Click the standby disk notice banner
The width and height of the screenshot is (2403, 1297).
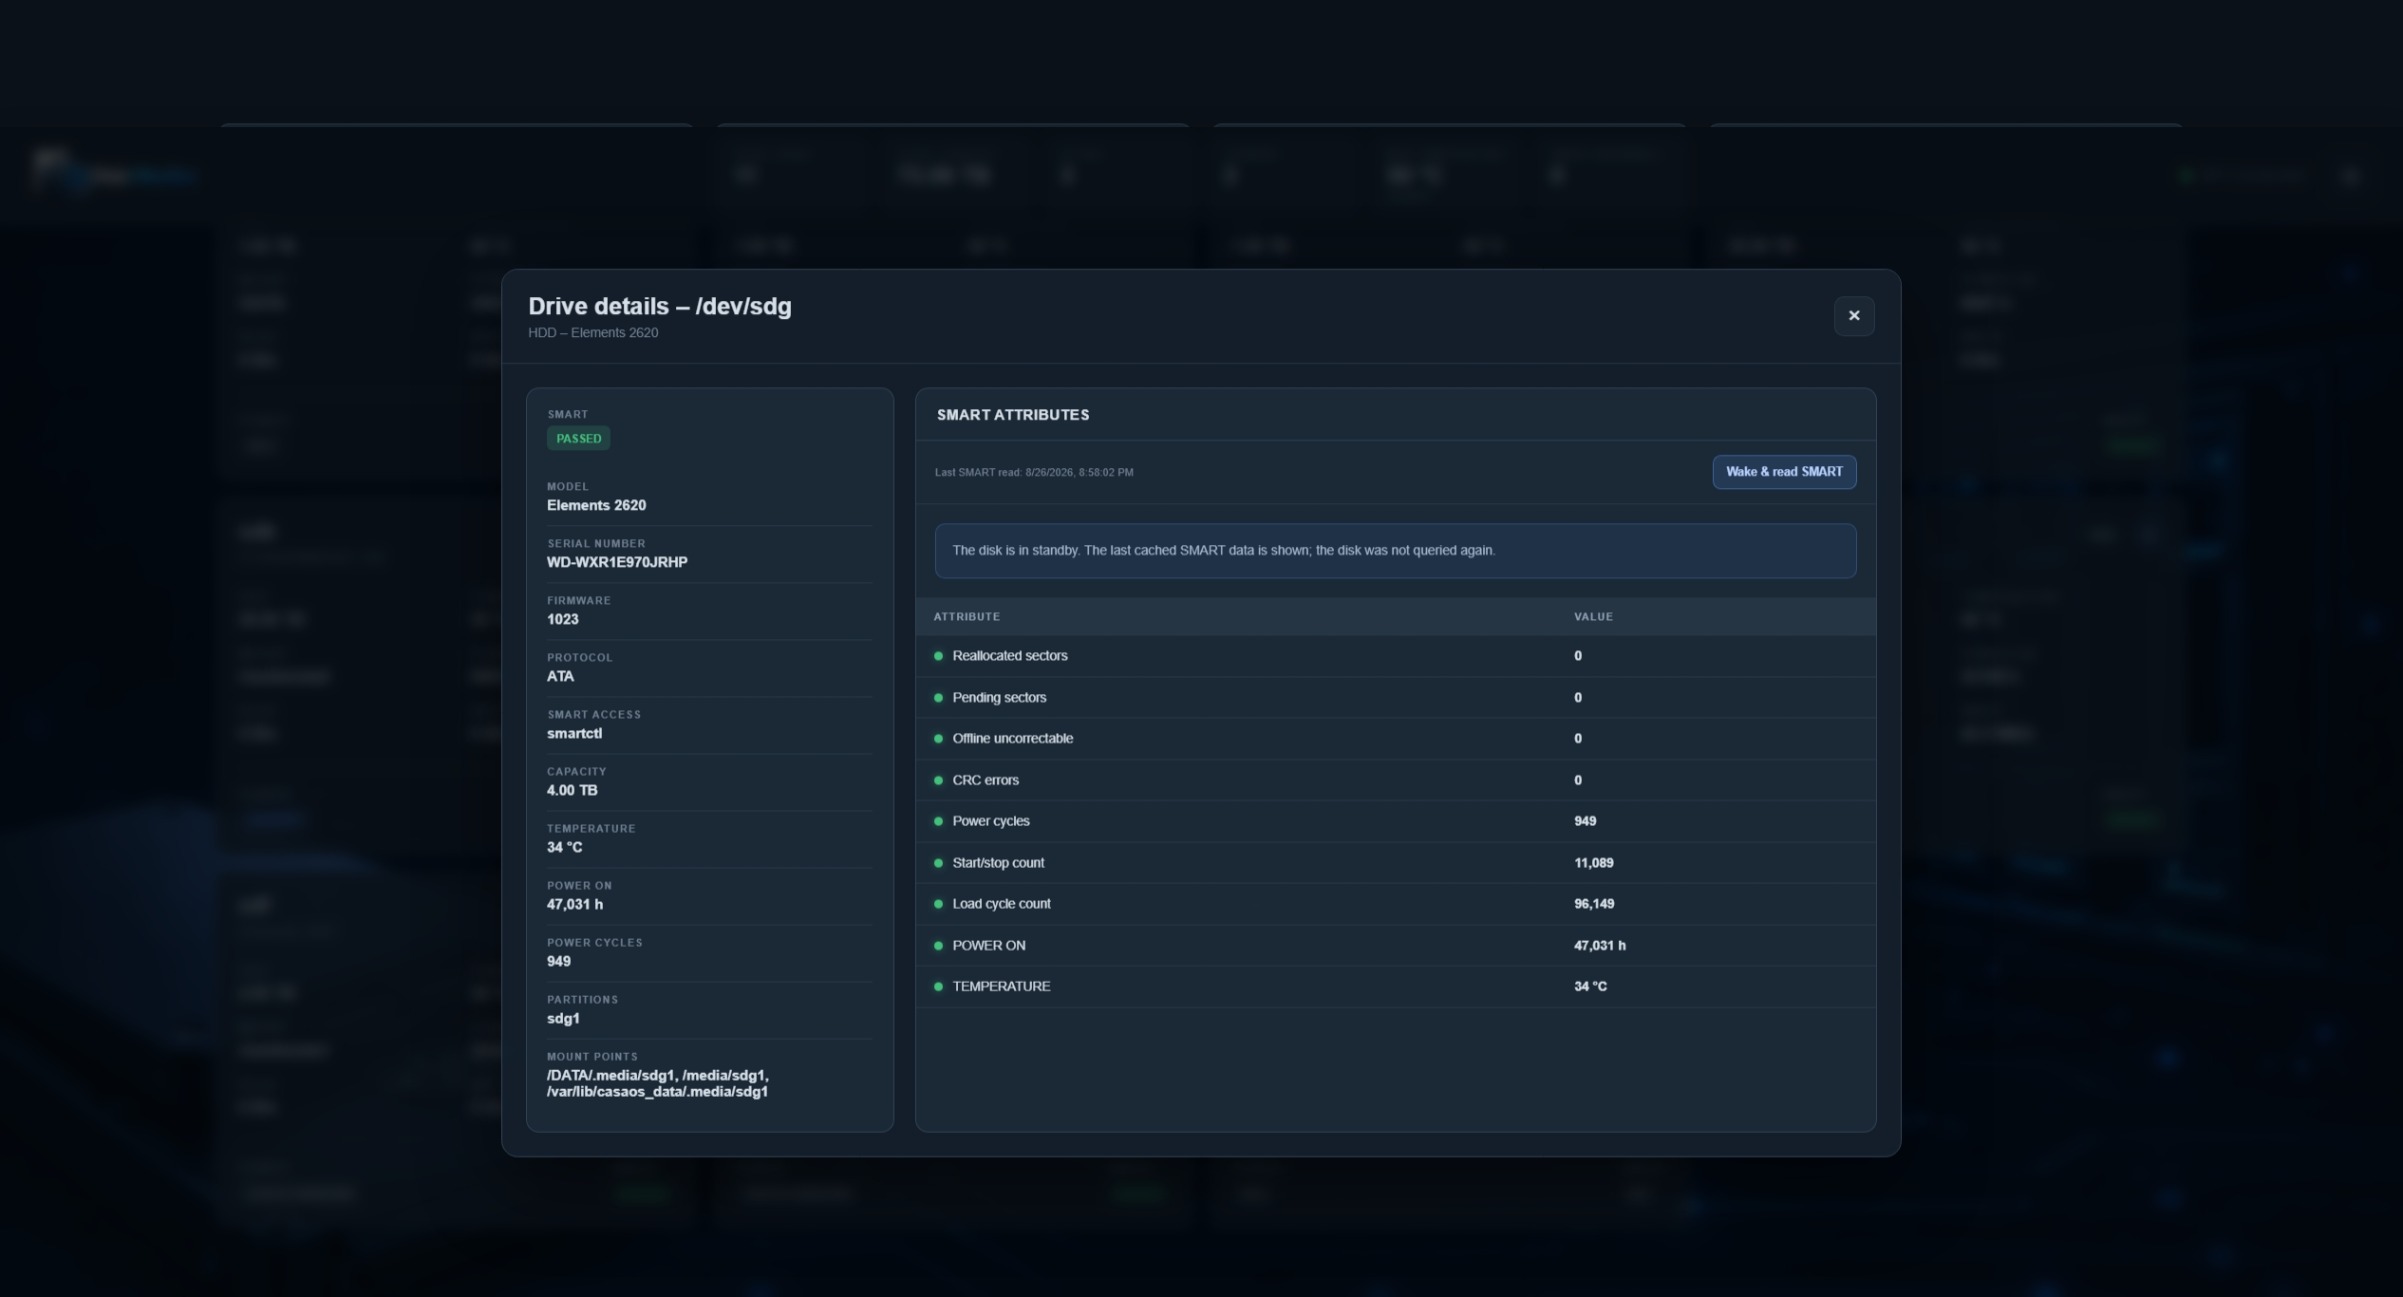click(x=1395, y=551)
